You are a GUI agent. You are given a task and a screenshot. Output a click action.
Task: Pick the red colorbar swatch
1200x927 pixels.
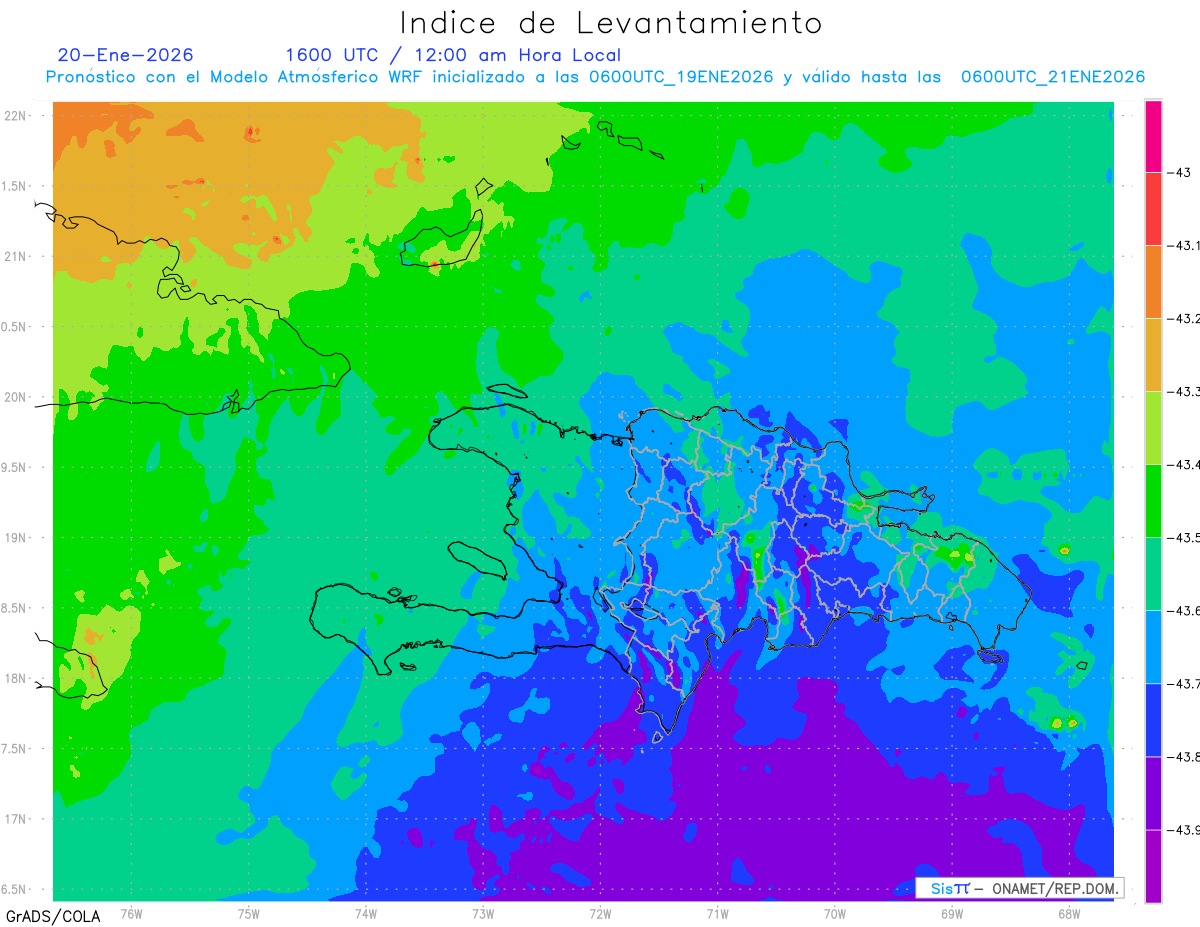click(x=1153, y=209)
